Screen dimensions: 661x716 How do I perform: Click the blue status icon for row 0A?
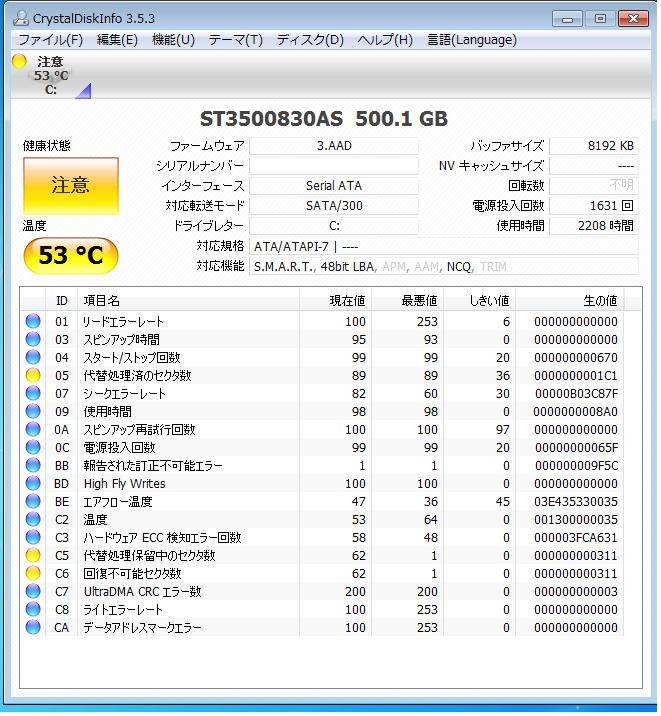click(x=33, y=429)
